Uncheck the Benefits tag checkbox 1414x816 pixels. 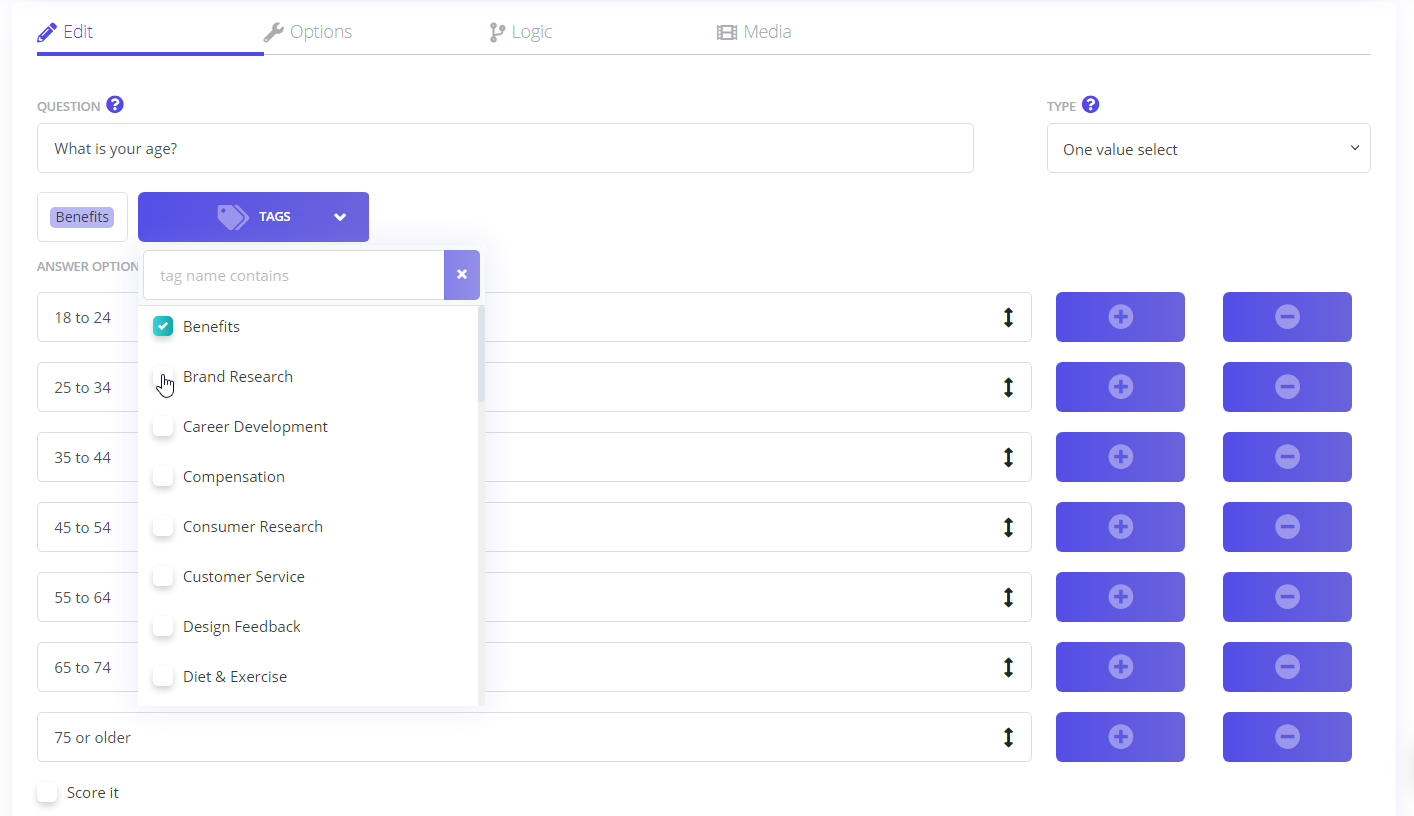163,326
